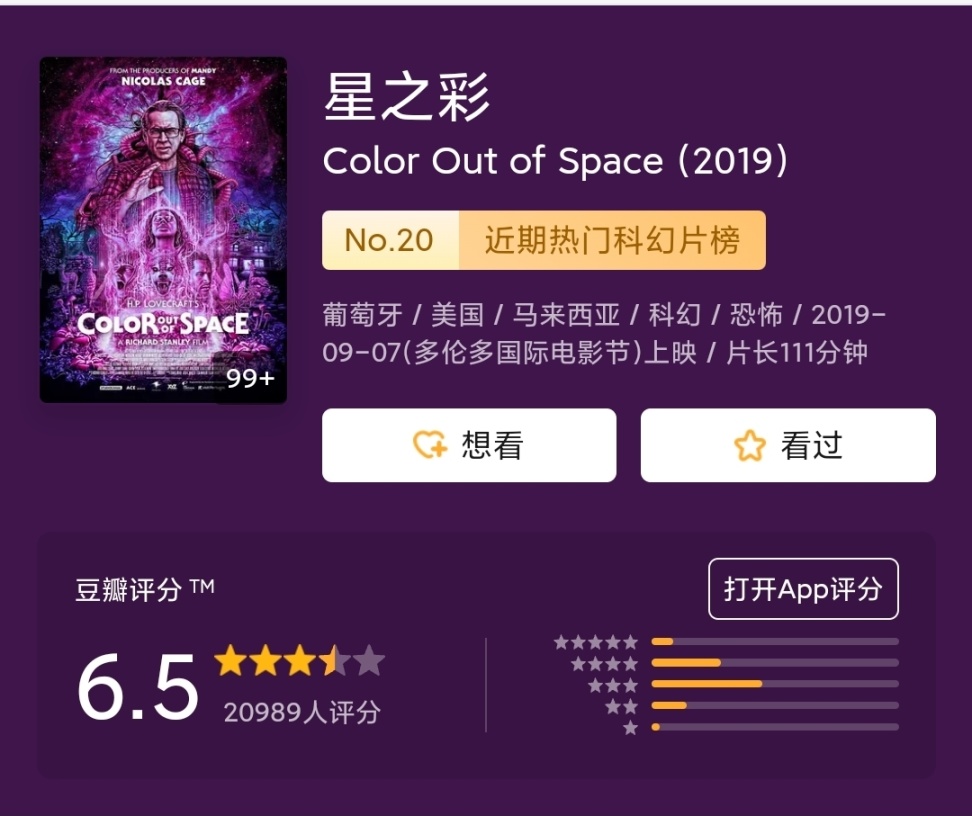Click the three-star label icons in the rating breakdown
The image size is (972, 816).
[x=612, y=685]
